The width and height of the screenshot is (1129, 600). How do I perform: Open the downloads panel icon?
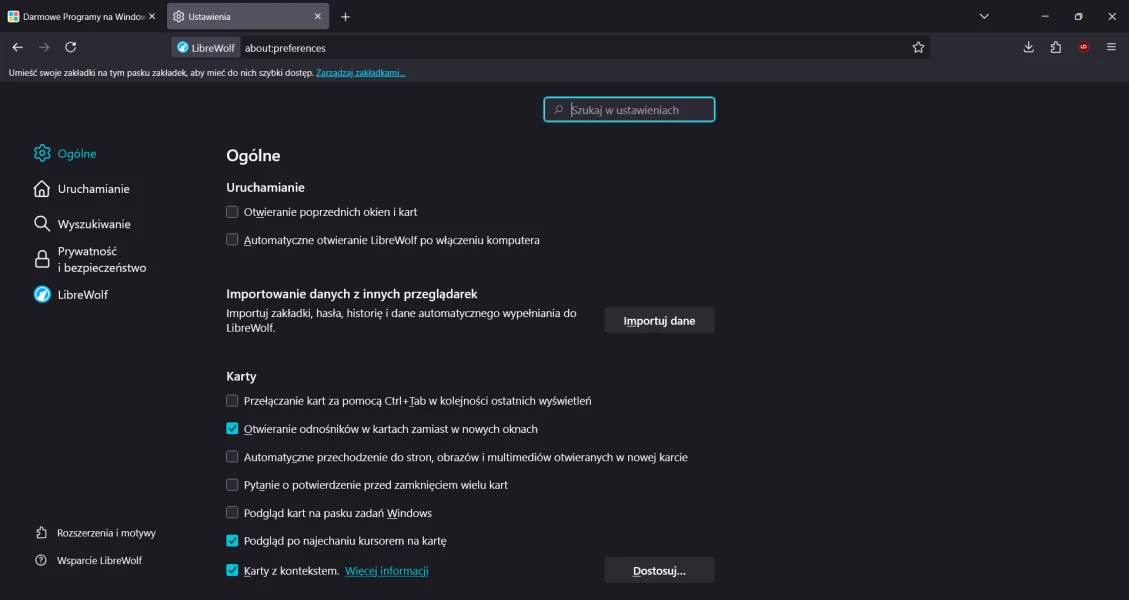(x=1029, y=47)
